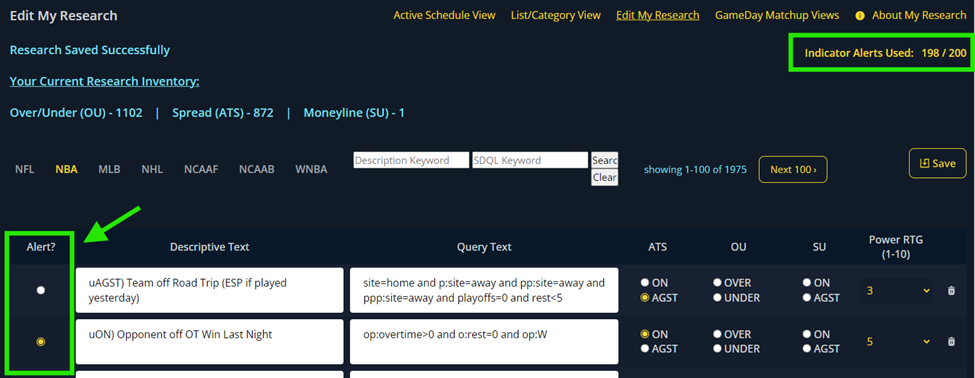The height and width of the screenshot is (378, 975).
Task: Select OU UNDER for Opponent off OT Win
Action: click(x=718, y=349)
